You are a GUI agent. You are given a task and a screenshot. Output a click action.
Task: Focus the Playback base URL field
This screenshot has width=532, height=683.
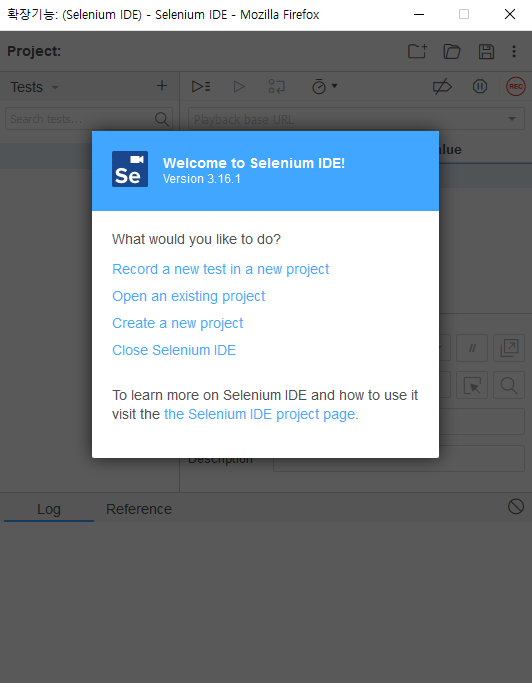pos(356,119)
